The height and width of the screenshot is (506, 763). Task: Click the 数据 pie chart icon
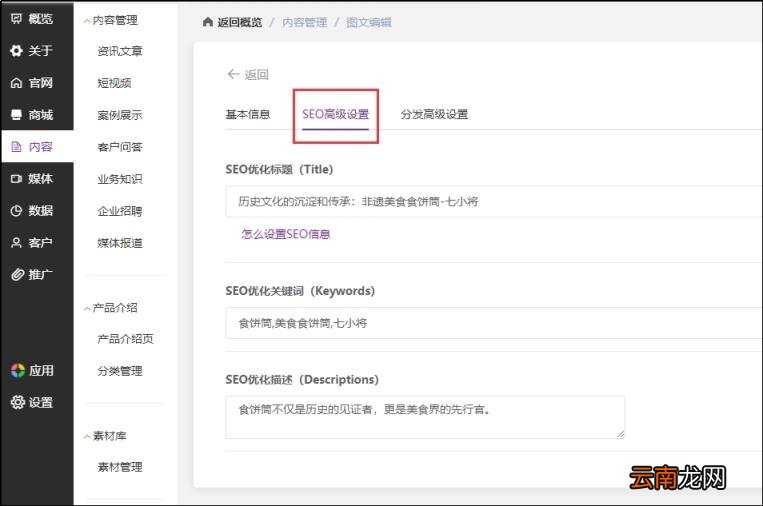(17, 211)
